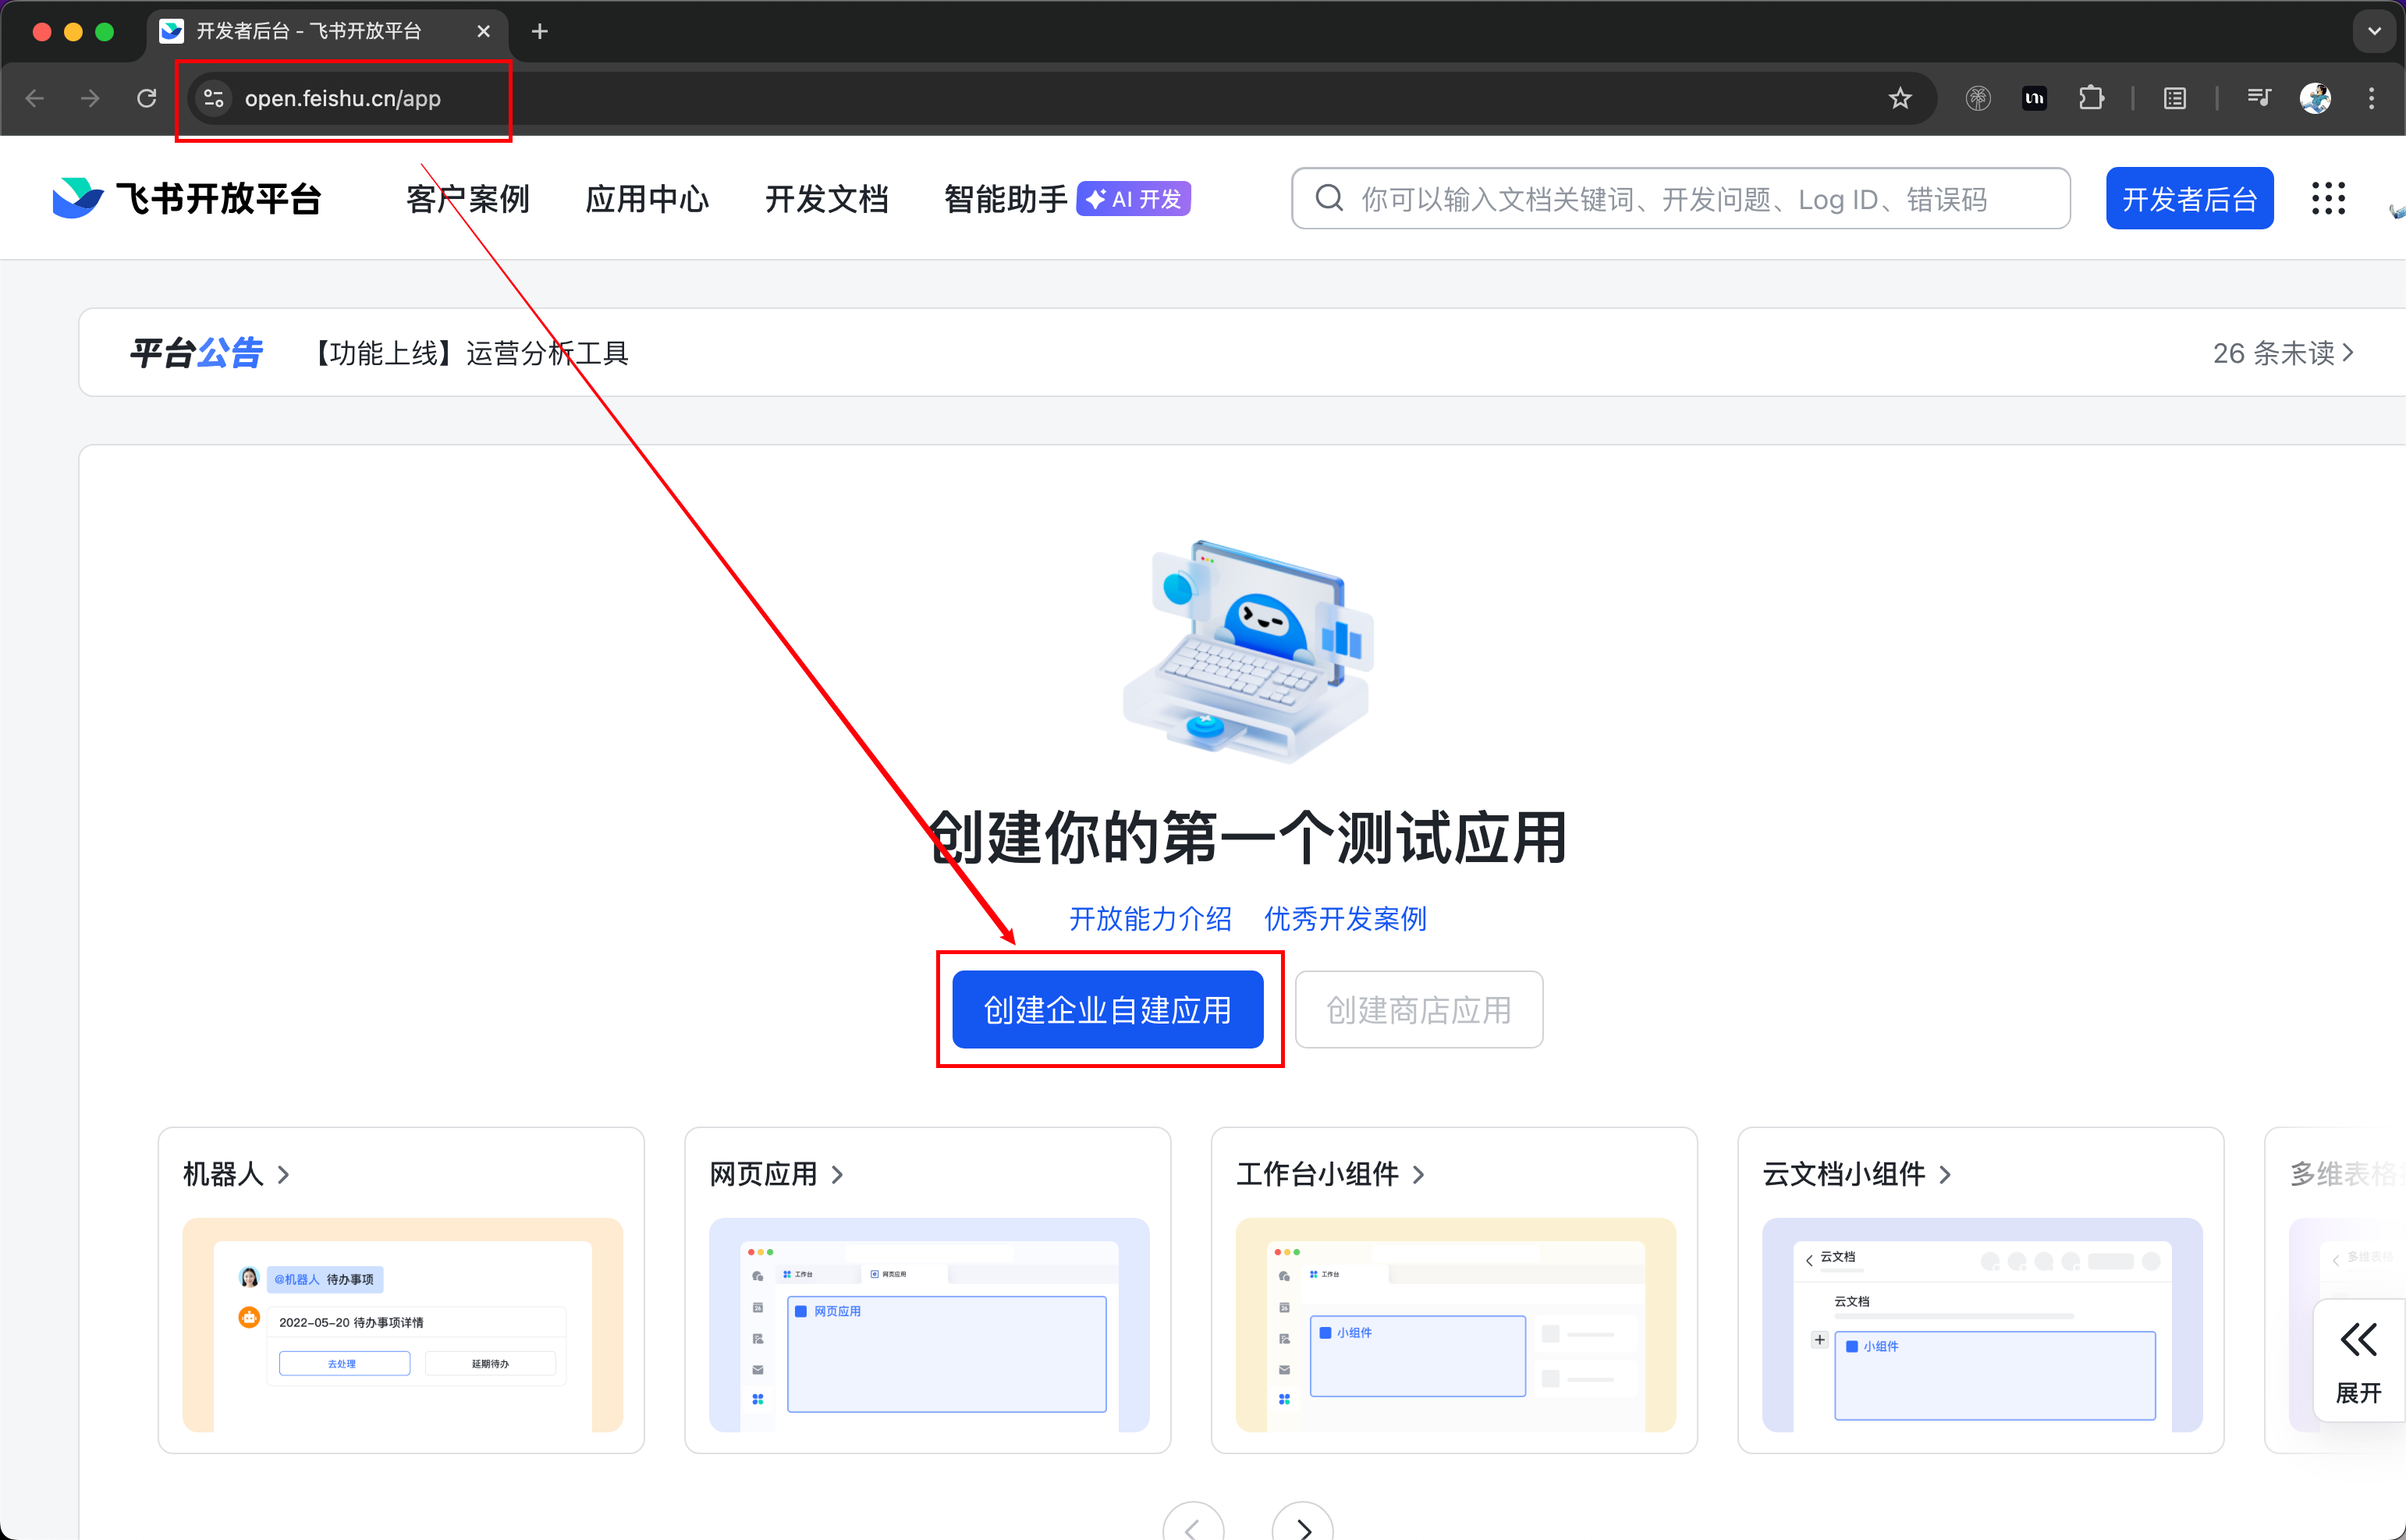Reload the page with the refresh icon
2406x1540 pixels.
click(147, 98)
